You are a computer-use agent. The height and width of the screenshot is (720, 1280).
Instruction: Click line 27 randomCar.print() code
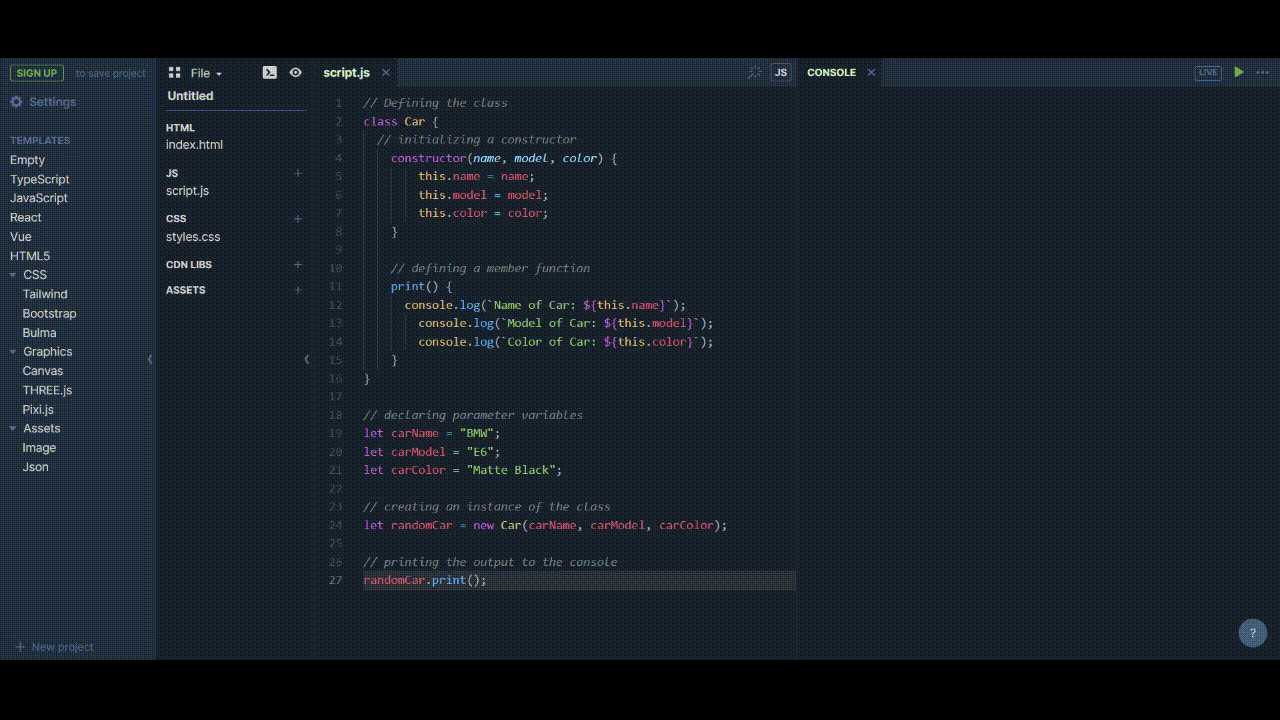425,580
